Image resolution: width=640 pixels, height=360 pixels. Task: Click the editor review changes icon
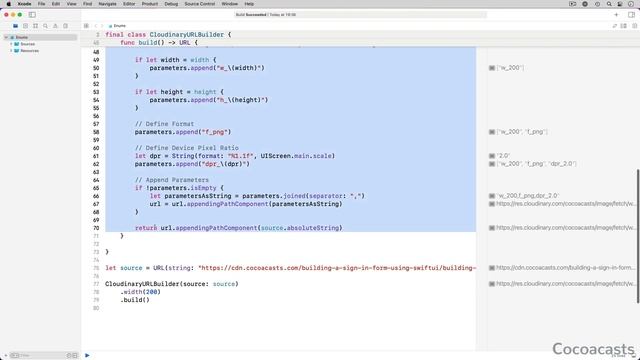click(x=615, y=26)
